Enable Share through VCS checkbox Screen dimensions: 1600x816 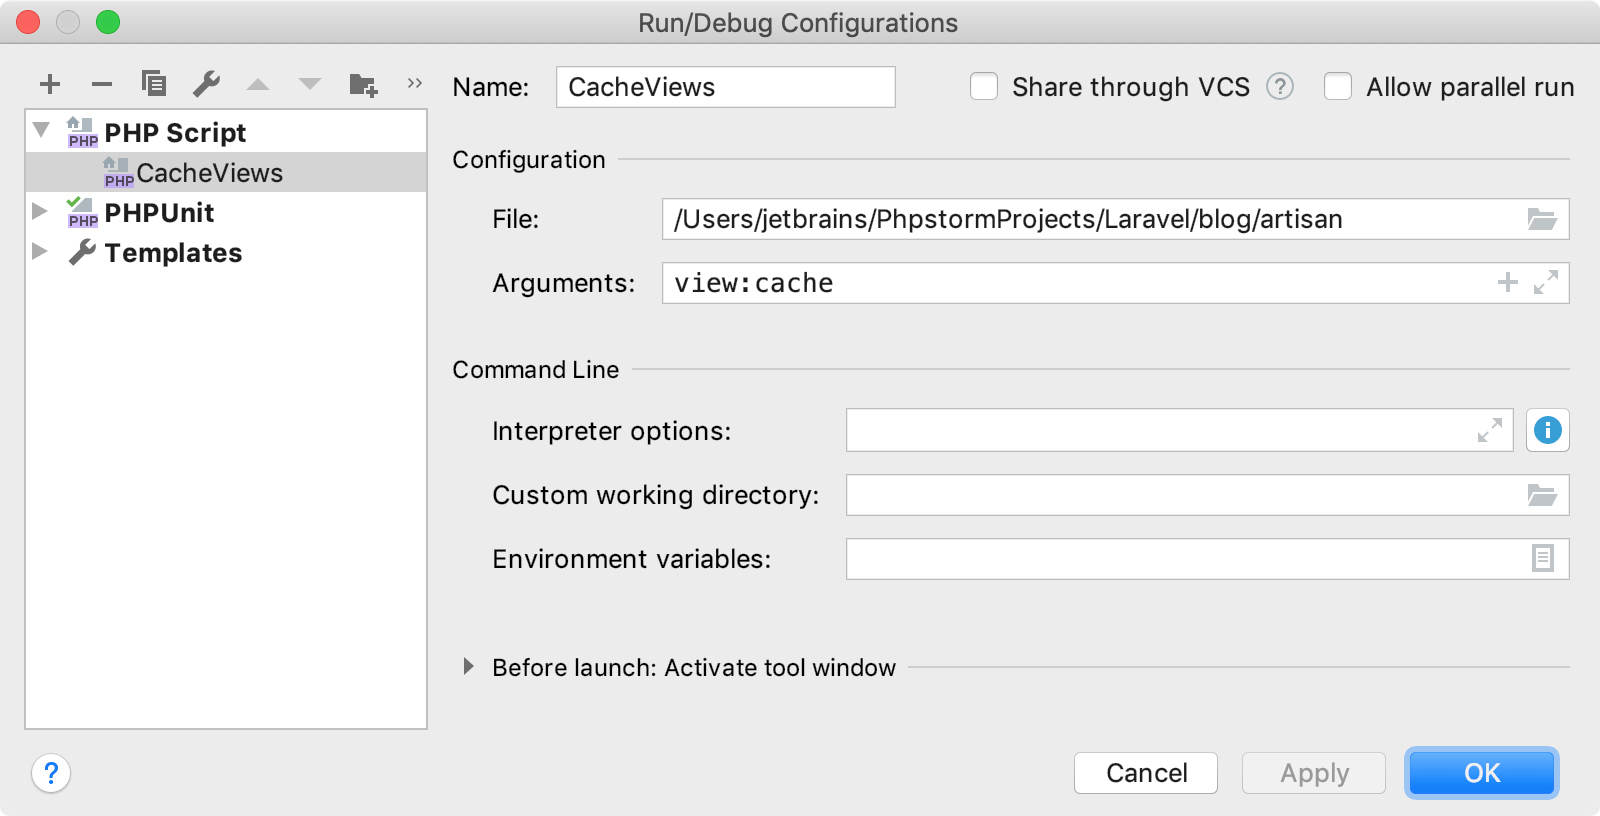984,87
